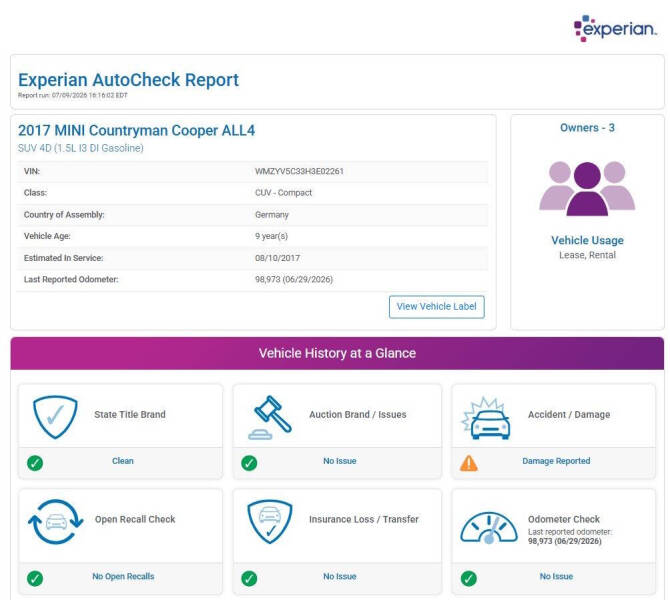Select the VIN value WMZYV5C33H3E02261

[299, 171]
